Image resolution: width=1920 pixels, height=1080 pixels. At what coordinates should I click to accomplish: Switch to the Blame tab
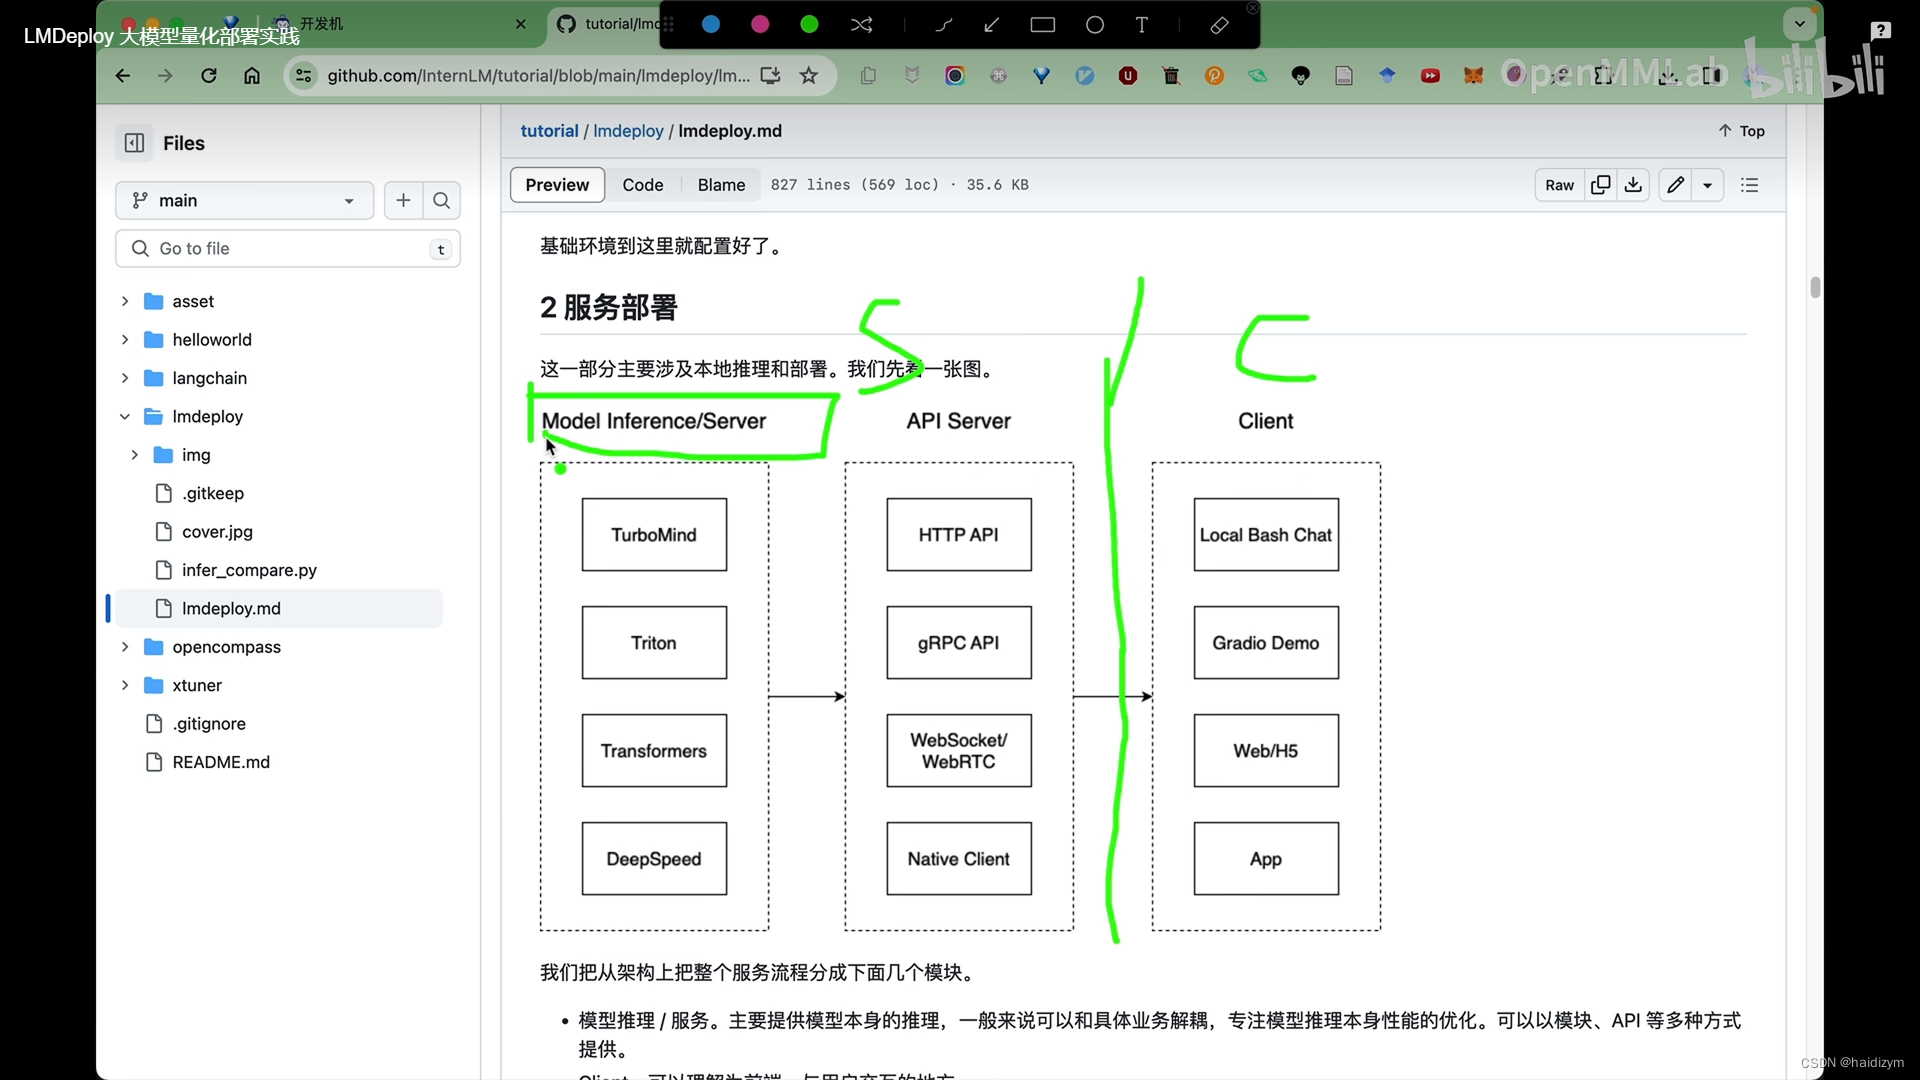pos(721,185)
